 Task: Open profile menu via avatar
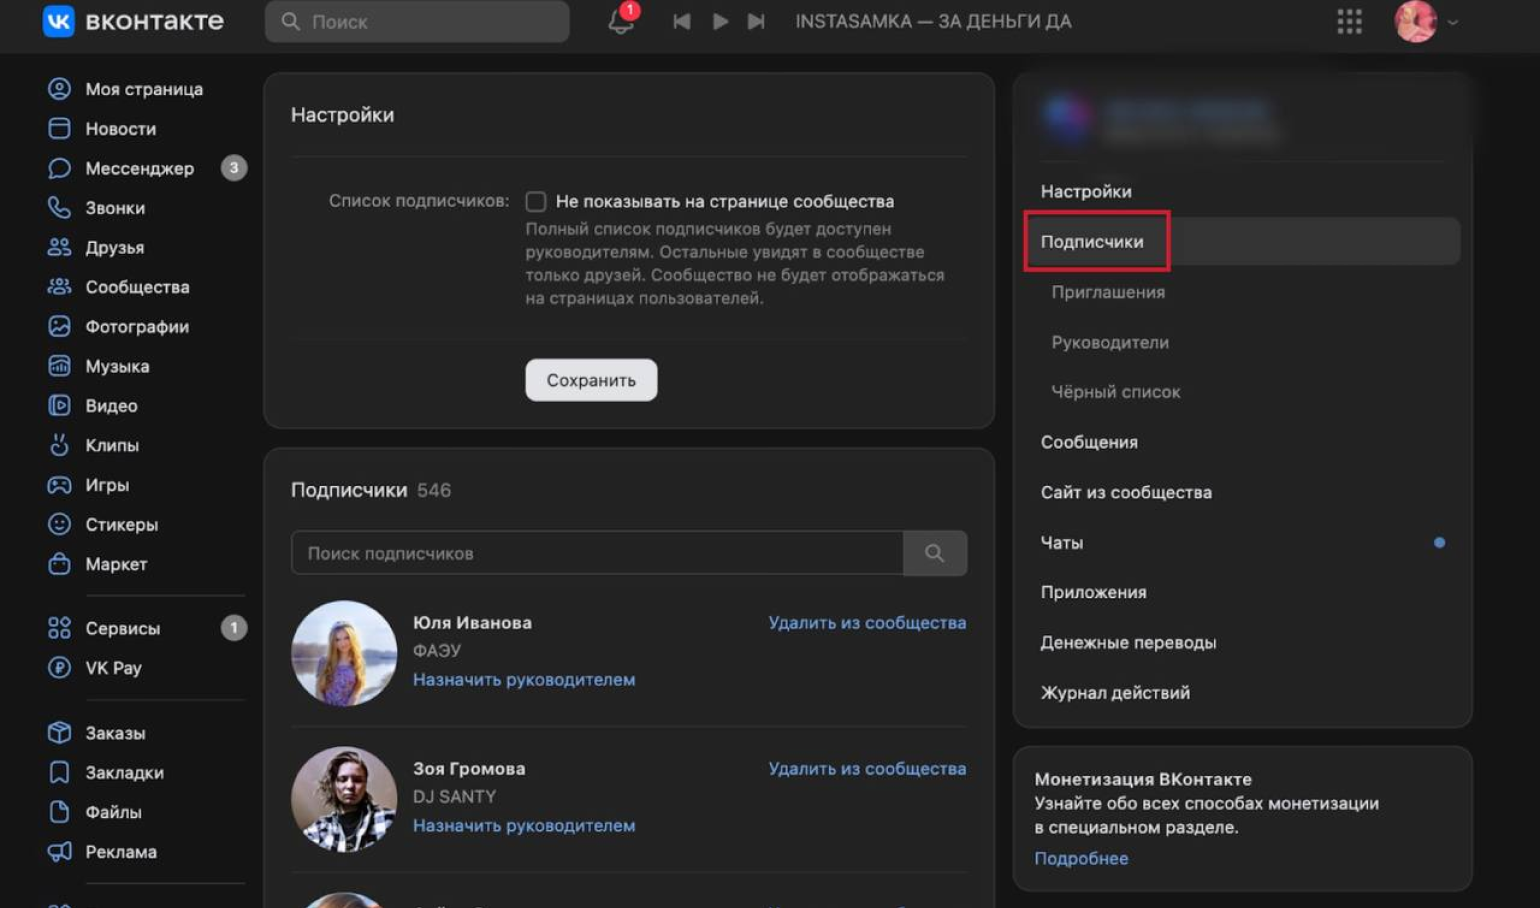[1416, 21]
